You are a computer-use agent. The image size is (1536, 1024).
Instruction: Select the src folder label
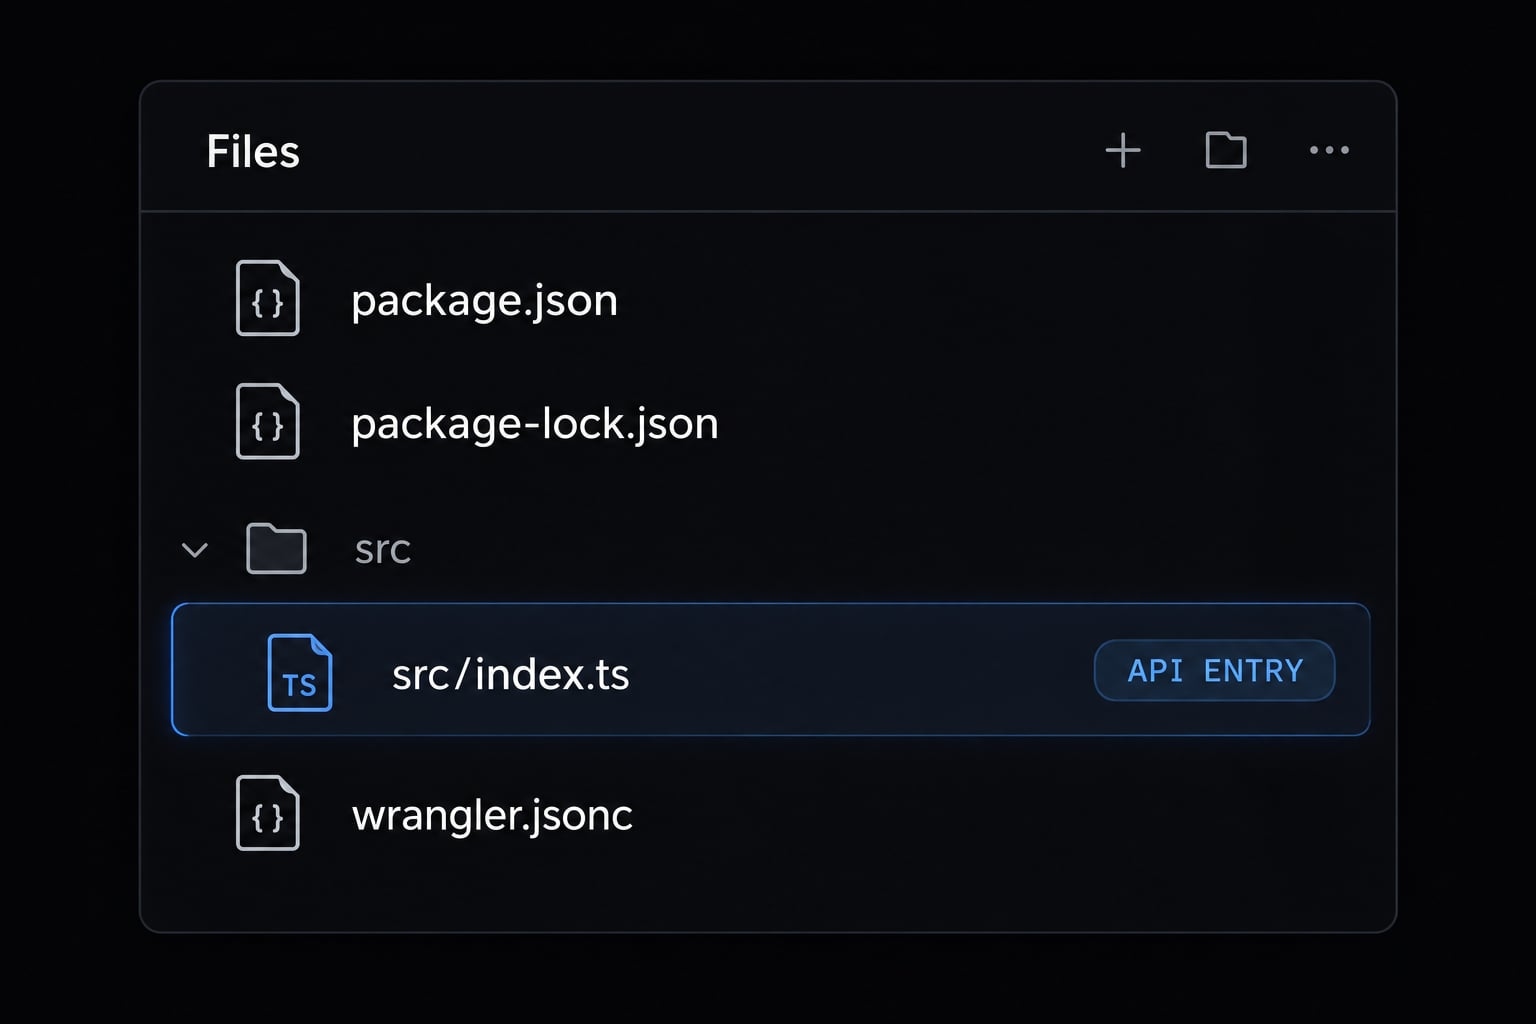383,550
